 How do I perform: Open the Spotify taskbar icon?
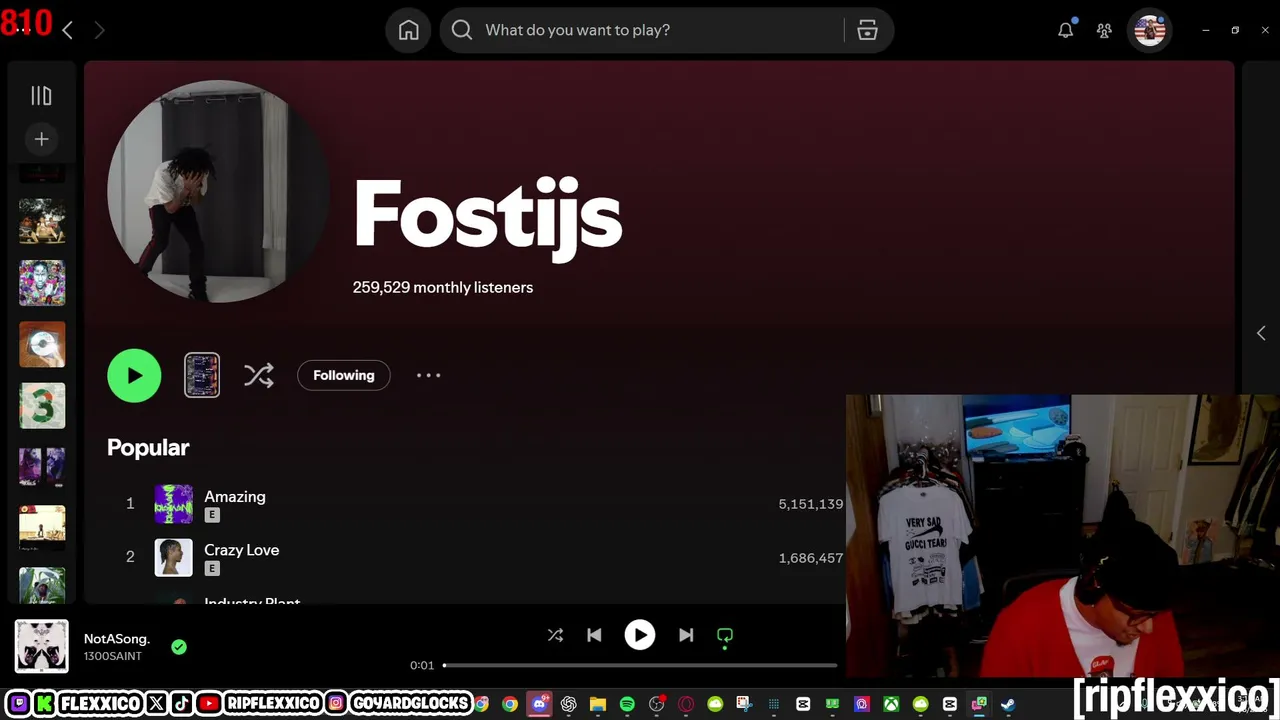click(x=627, y=704)
